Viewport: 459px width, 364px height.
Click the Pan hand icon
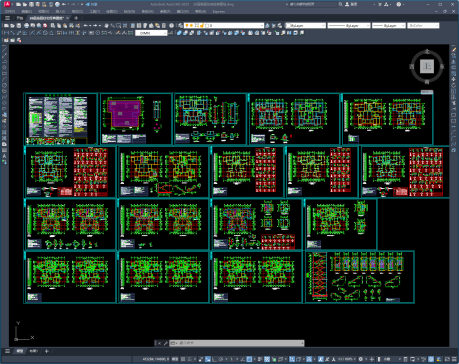[106, 25]
